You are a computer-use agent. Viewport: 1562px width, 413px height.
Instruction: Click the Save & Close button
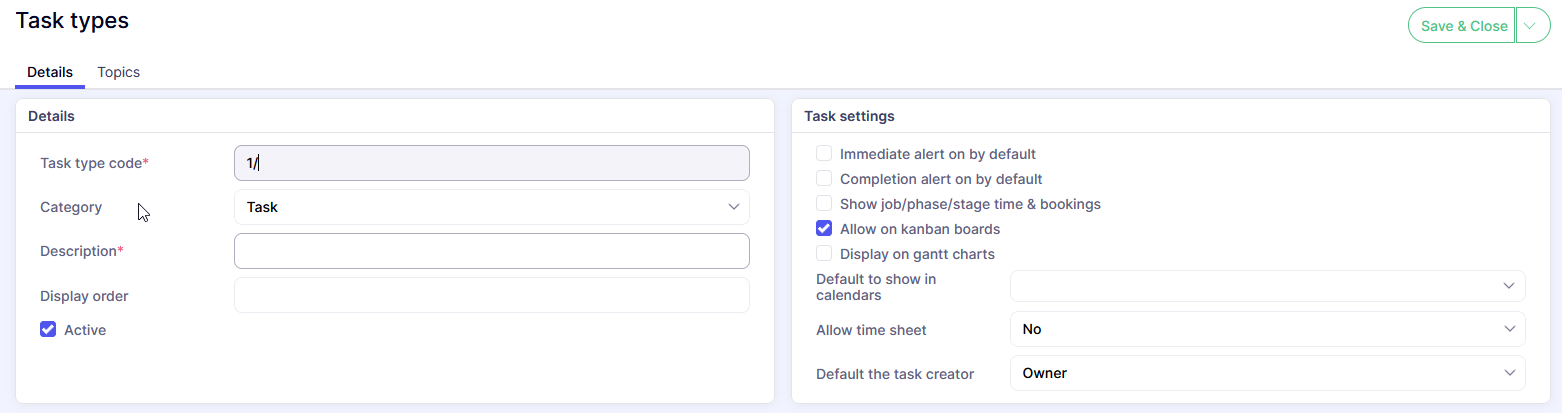[x=1463, y=26]
